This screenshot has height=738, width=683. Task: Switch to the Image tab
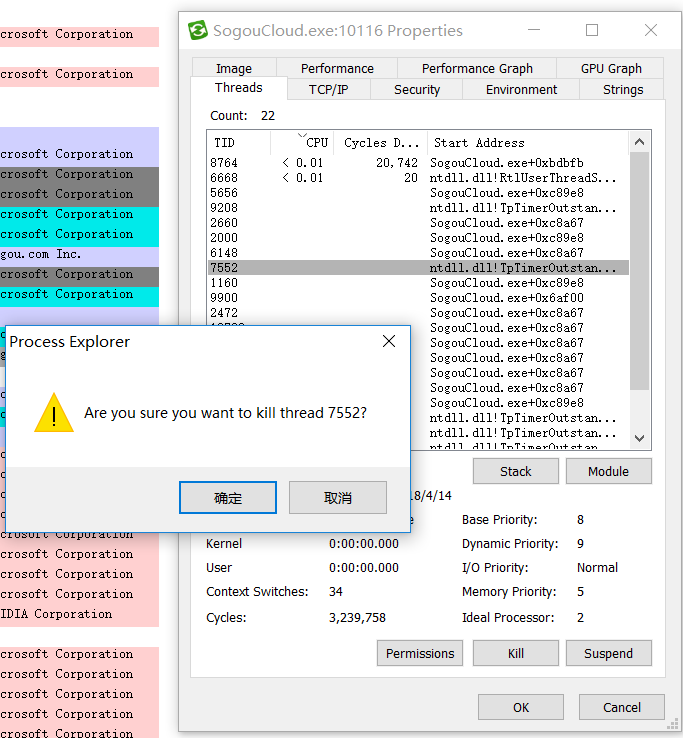tap(234, 68)
